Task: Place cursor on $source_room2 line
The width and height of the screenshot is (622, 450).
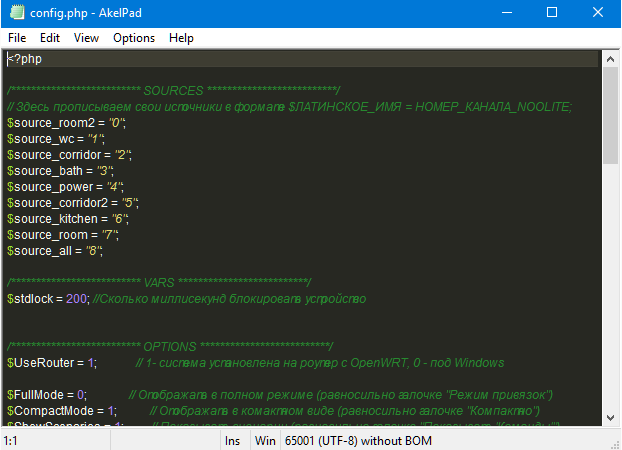Action: click(x=66, y=123)
